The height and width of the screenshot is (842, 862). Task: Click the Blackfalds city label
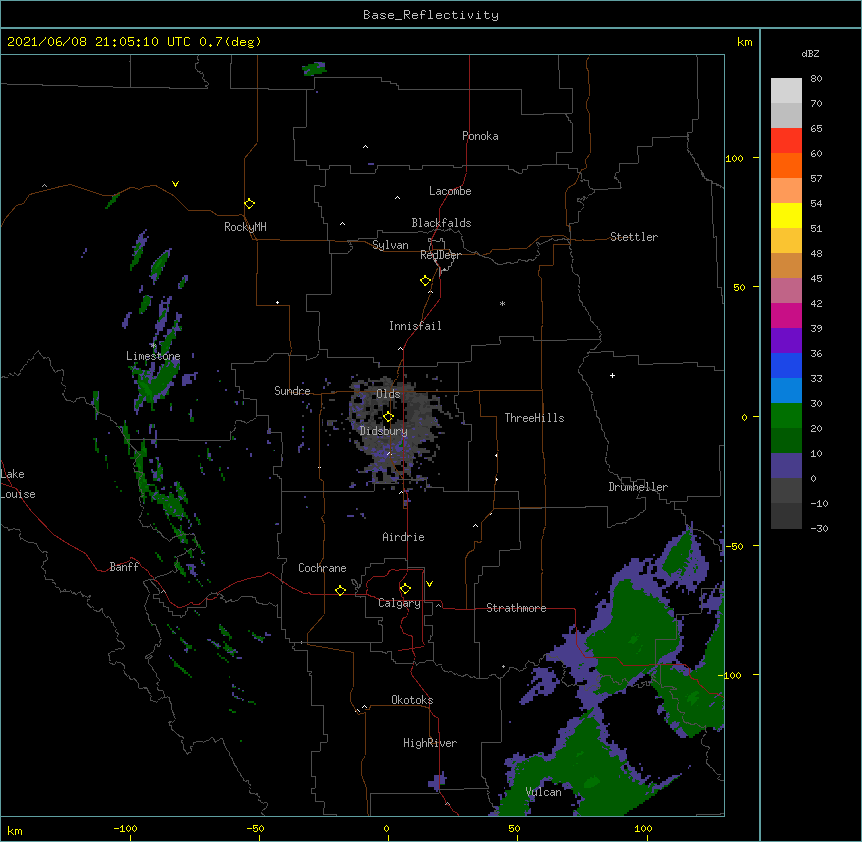(x=441, y=223)
